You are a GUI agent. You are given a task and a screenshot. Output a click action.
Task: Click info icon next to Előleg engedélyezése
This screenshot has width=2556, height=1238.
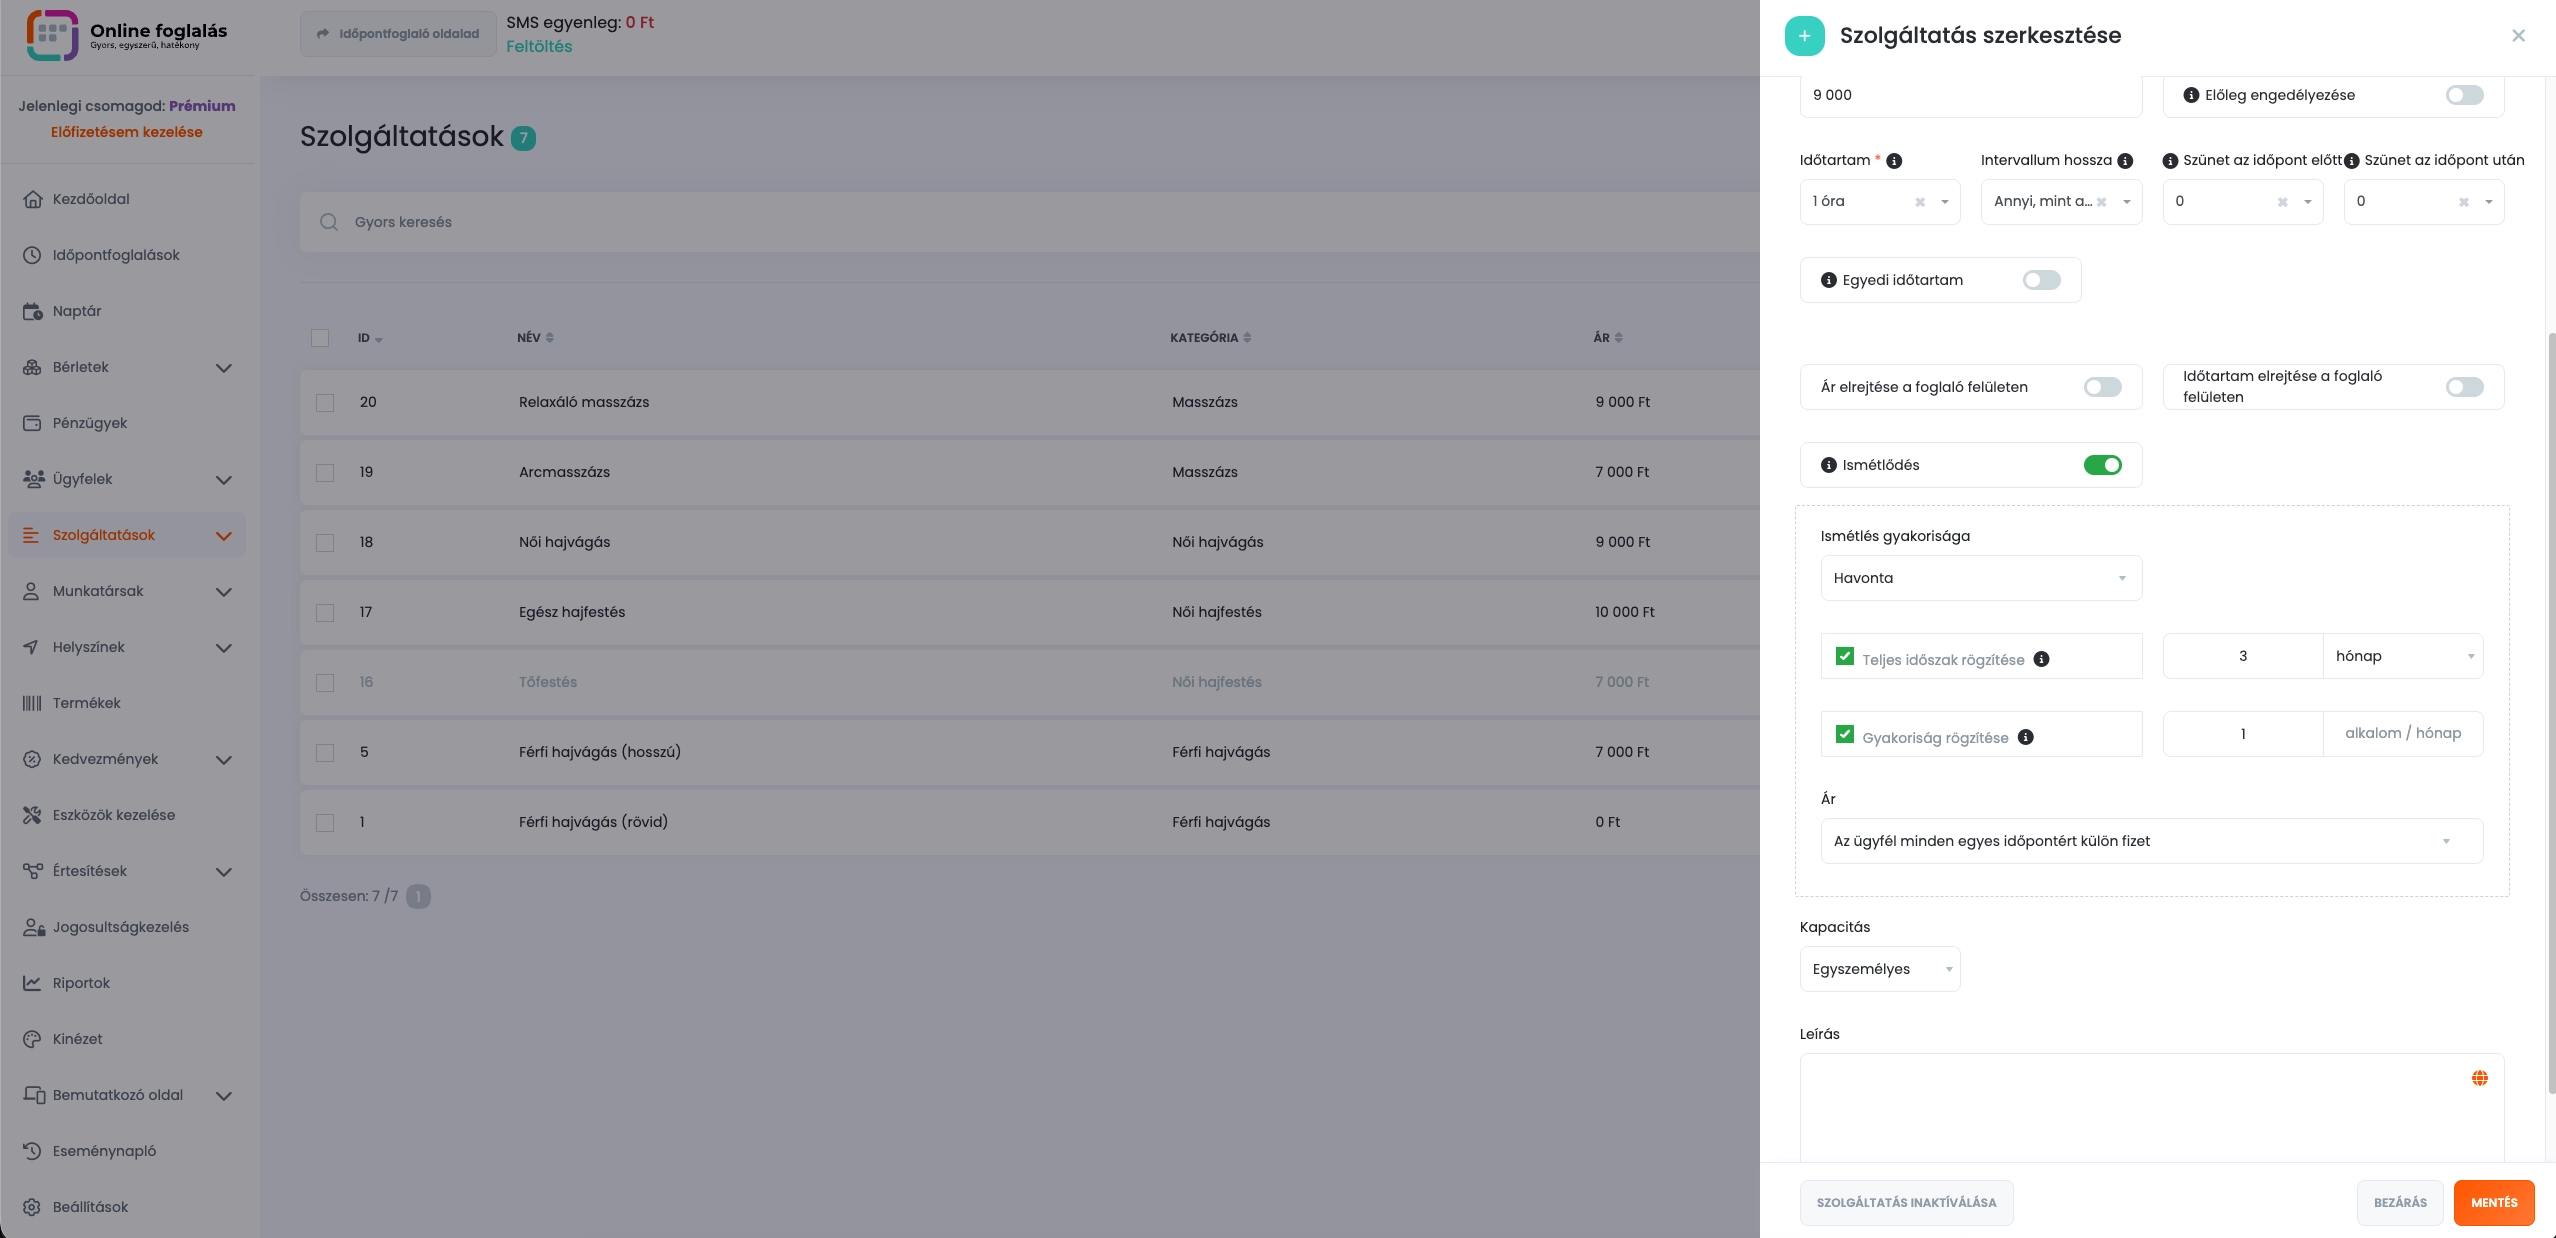2190,95
